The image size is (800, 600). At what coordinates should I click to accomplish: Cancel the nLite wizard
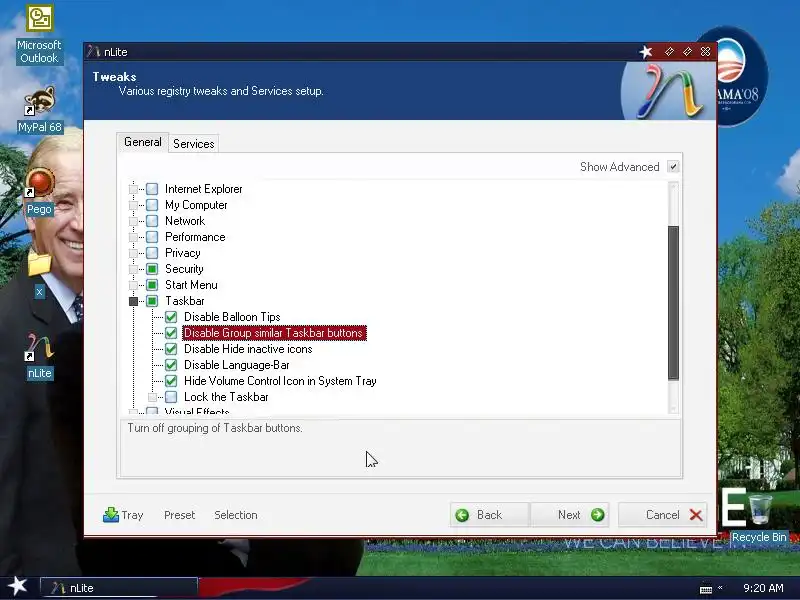coord(664,515)
